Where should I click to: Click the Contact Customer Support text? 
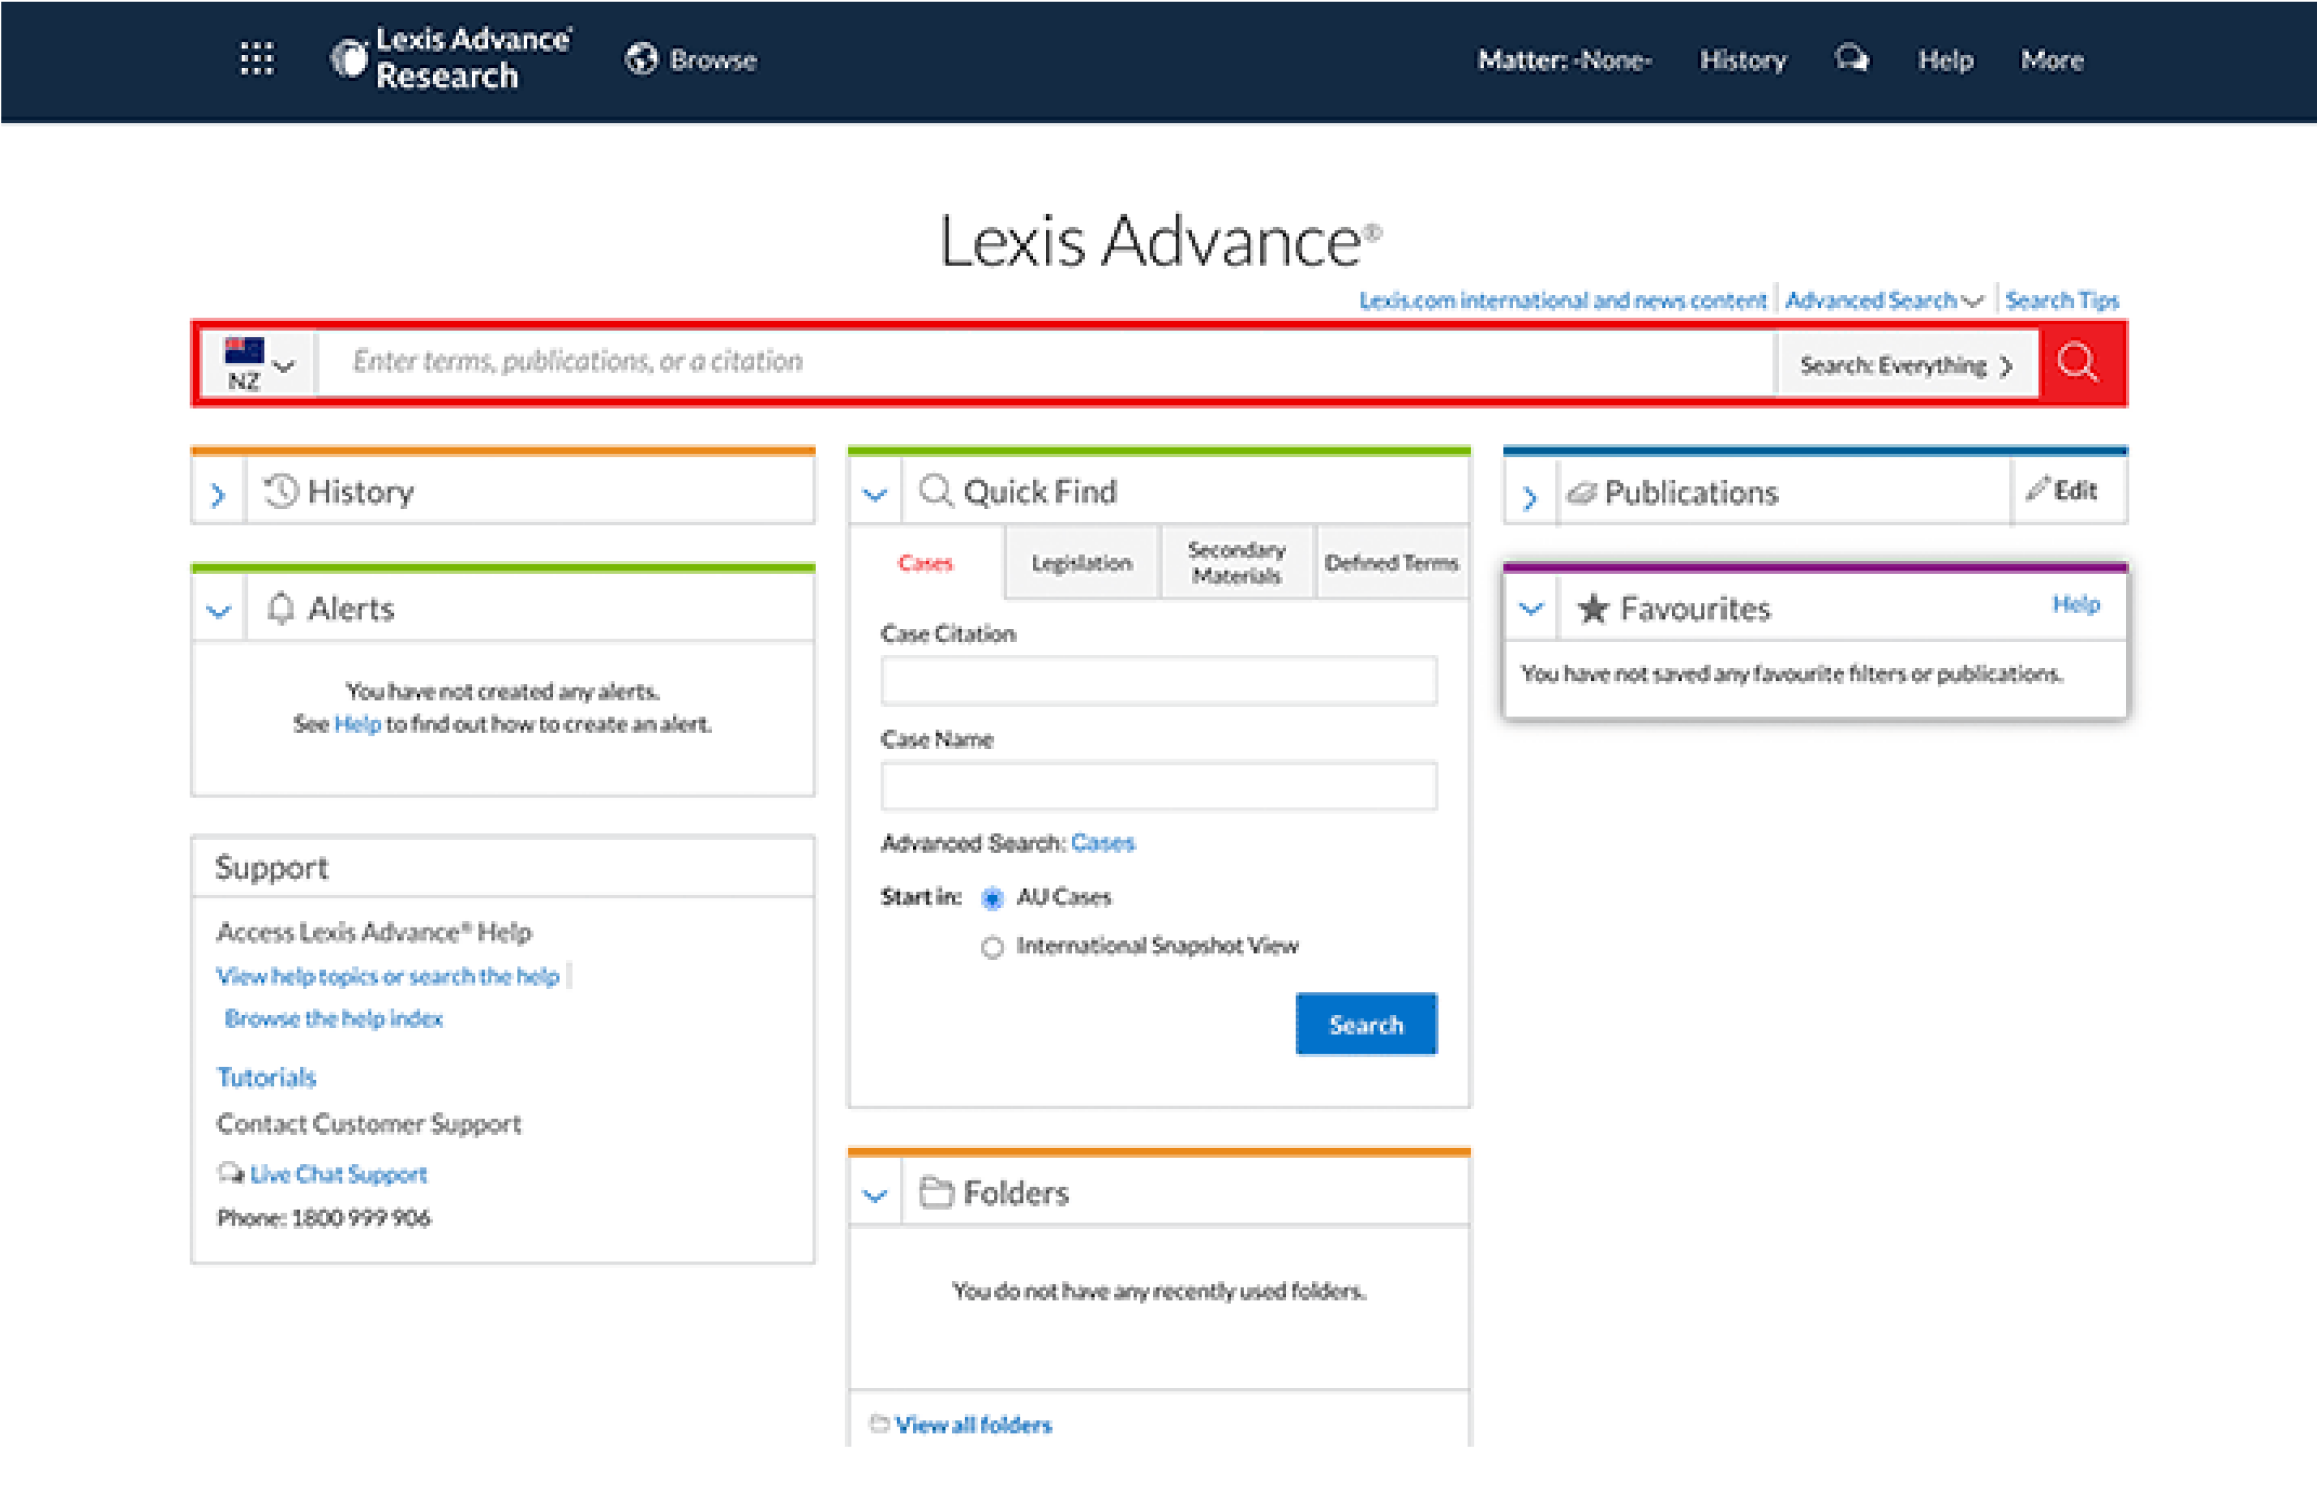point(369,1124)
